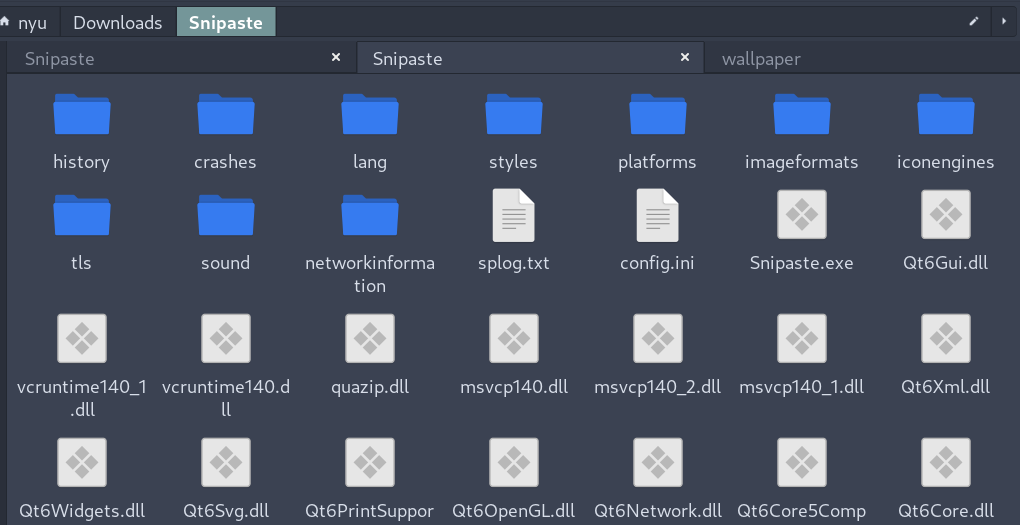1020x525 pixels.
Task: Click the Snipaste path bar button
Action: pos(226,23)
